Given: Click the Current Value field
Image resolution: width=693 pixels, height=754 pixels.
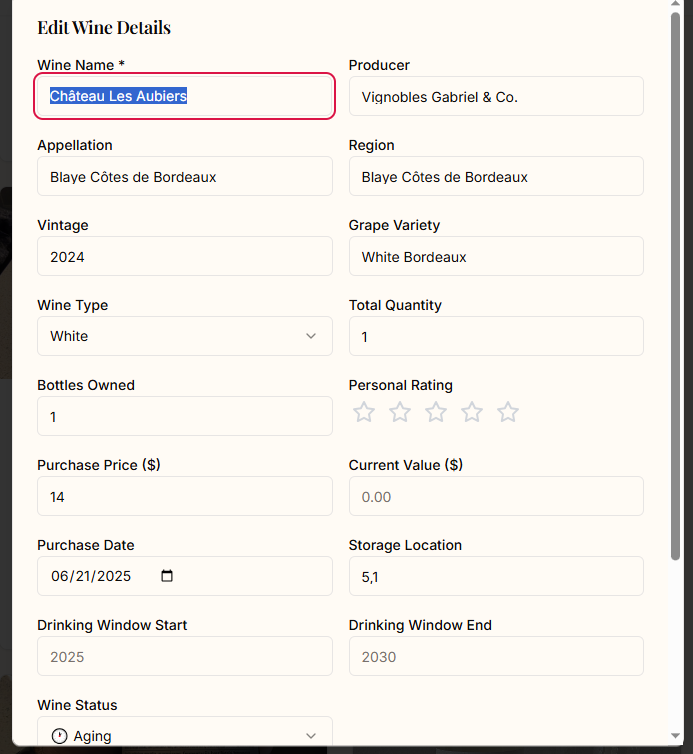Looking at the screenshot, I should point(496,496).
